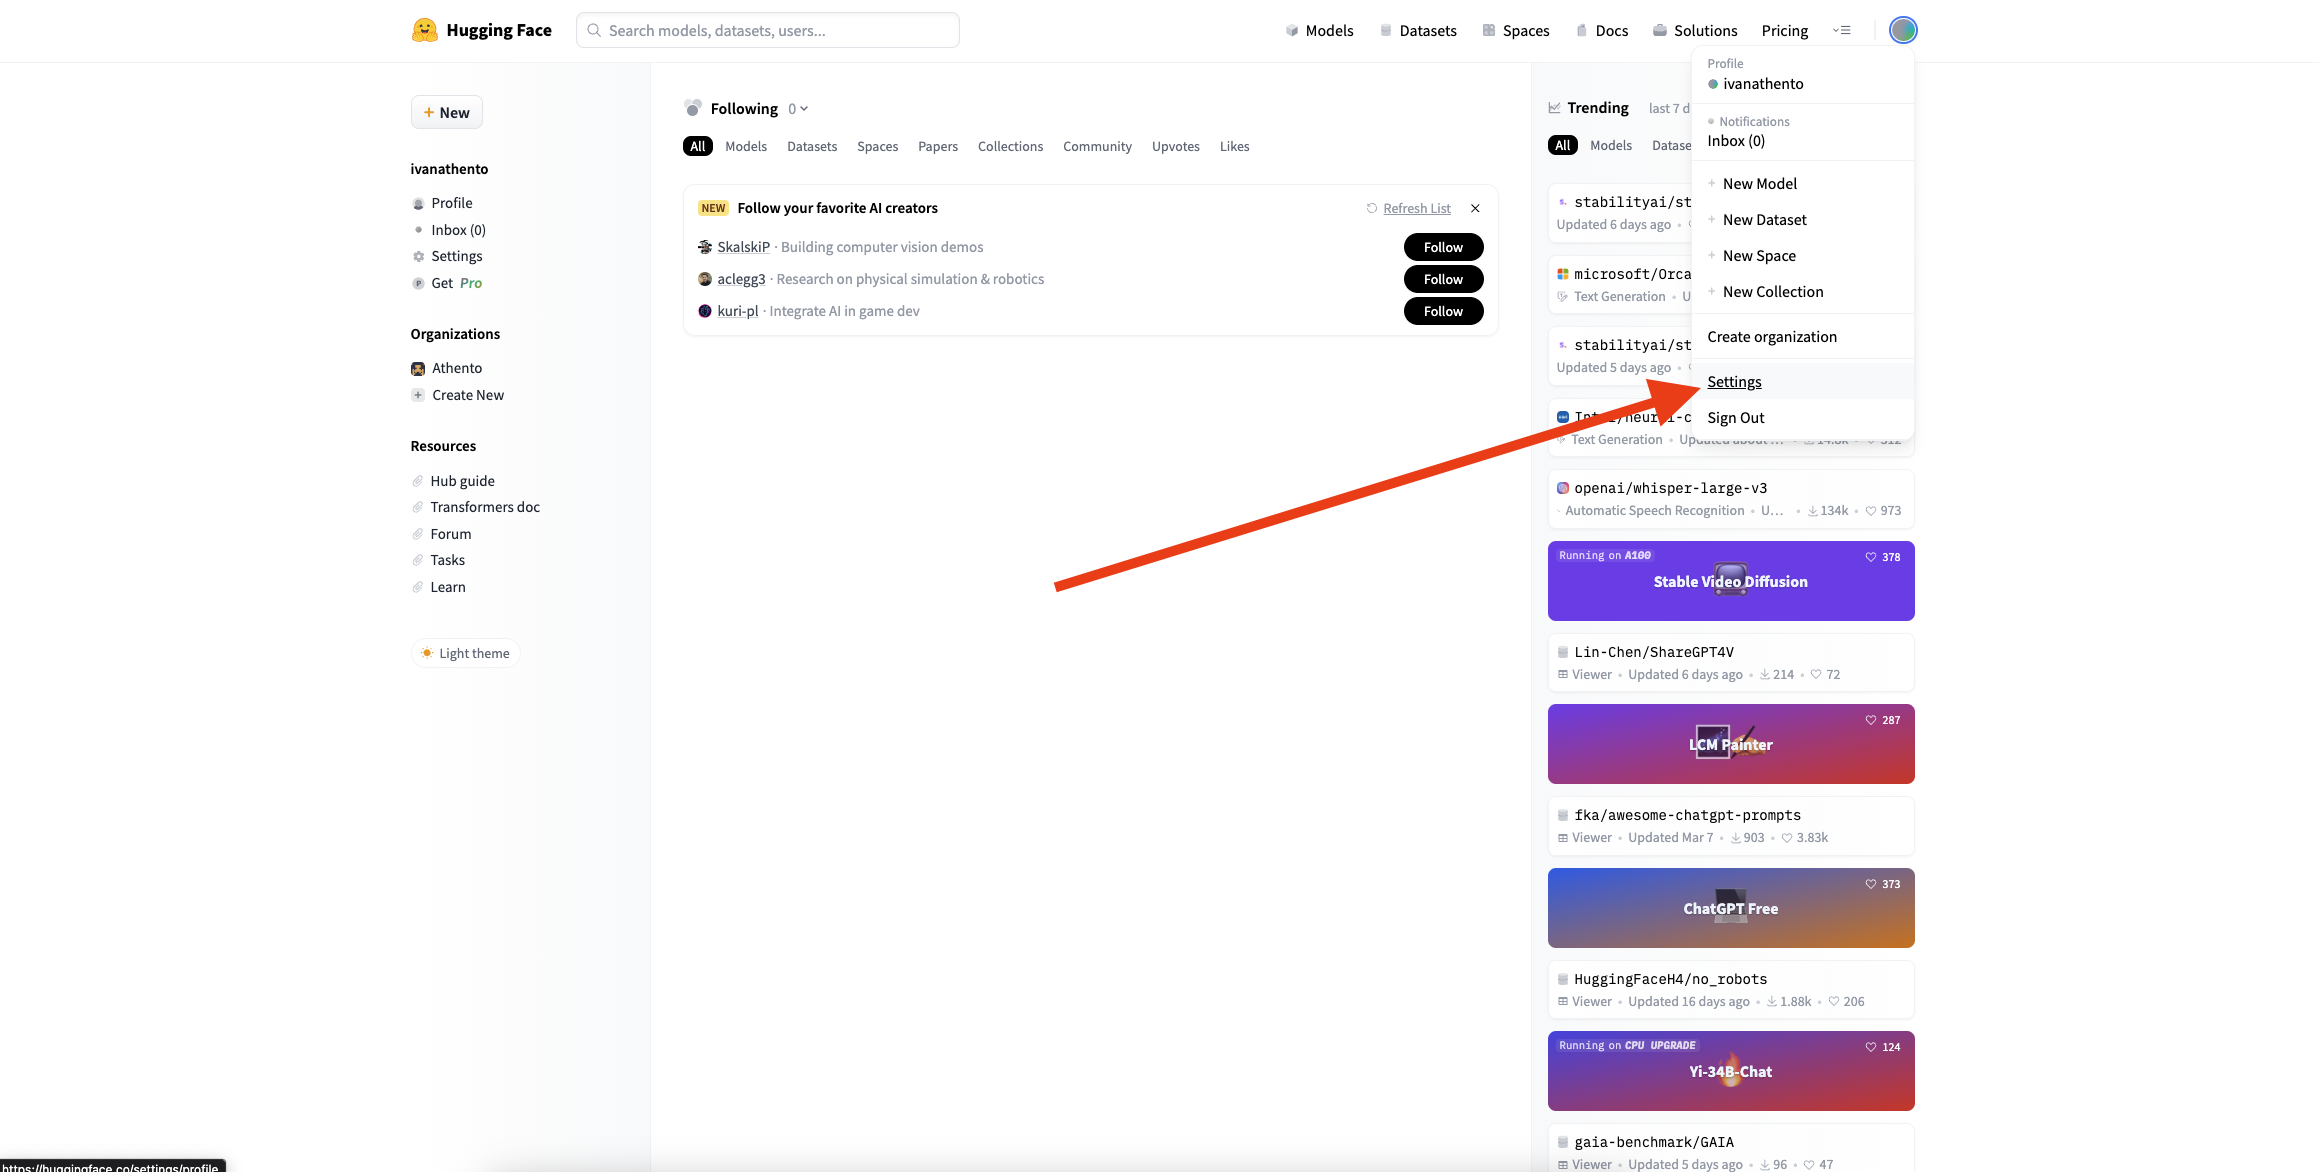The image size is (2319, 1172).
Task: Open the Hub guide resource
Action: point(453,481)
